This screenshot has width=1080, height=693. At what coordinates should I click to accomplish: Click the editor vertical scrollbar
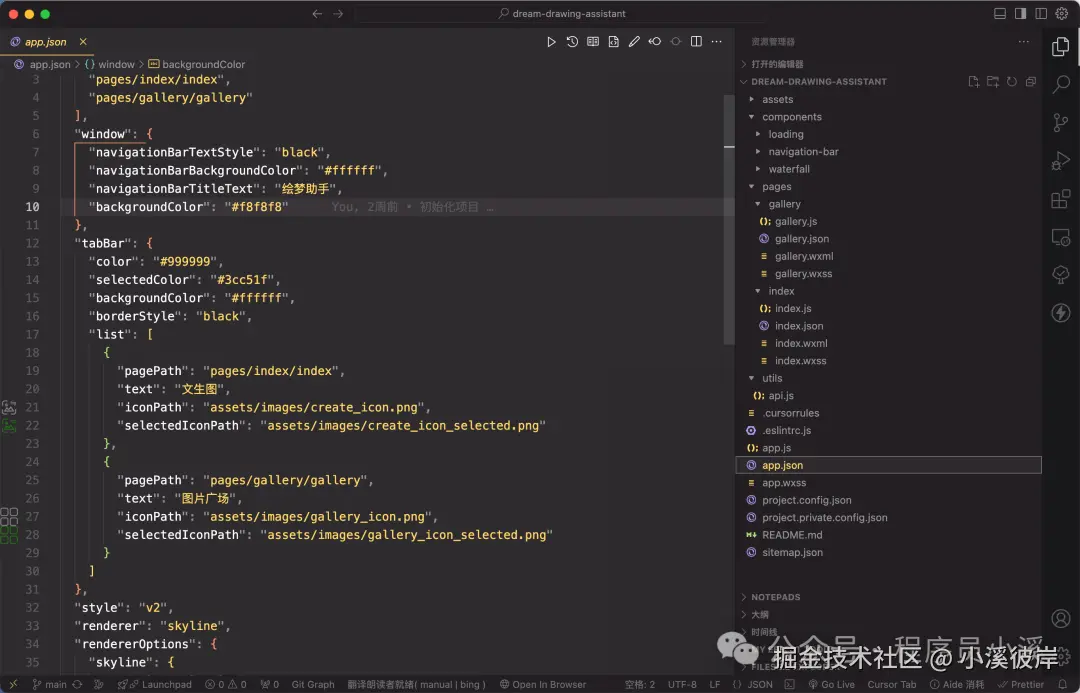coord(729,220)
